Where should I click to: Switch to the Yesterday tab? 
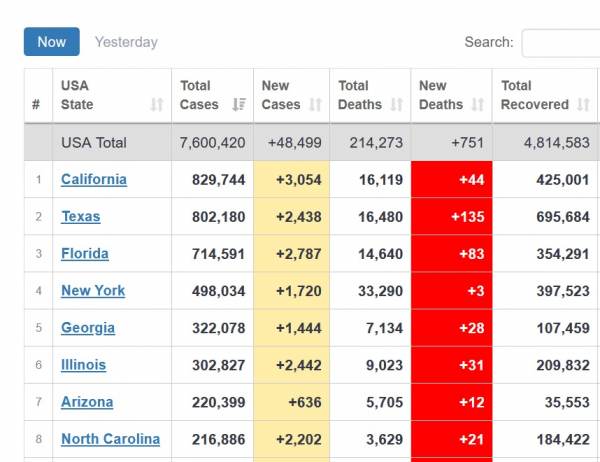click(126, 42)
